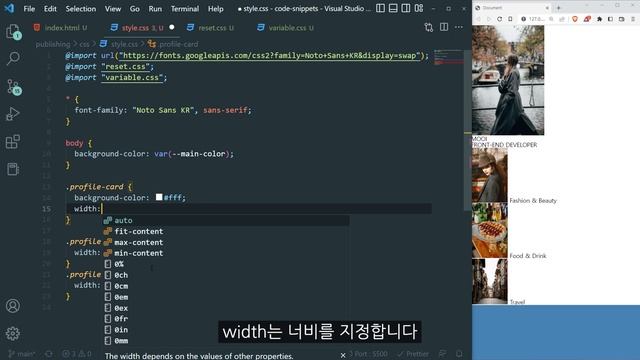
Task: Open the Go menu
Action: (134, 9)
